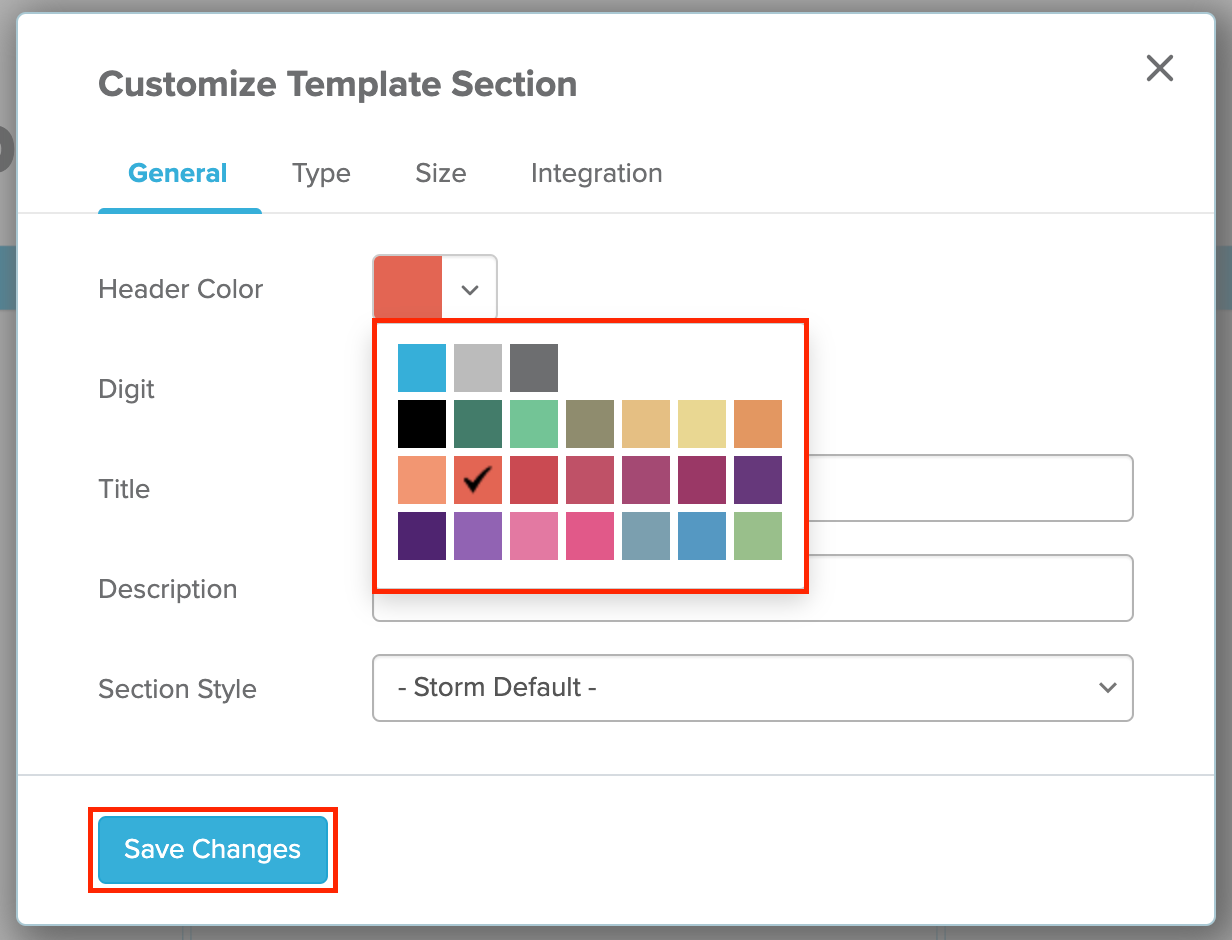
Task: Pick the sky blue color swatch
Action: pyautogui.click(x=422, y=368)
